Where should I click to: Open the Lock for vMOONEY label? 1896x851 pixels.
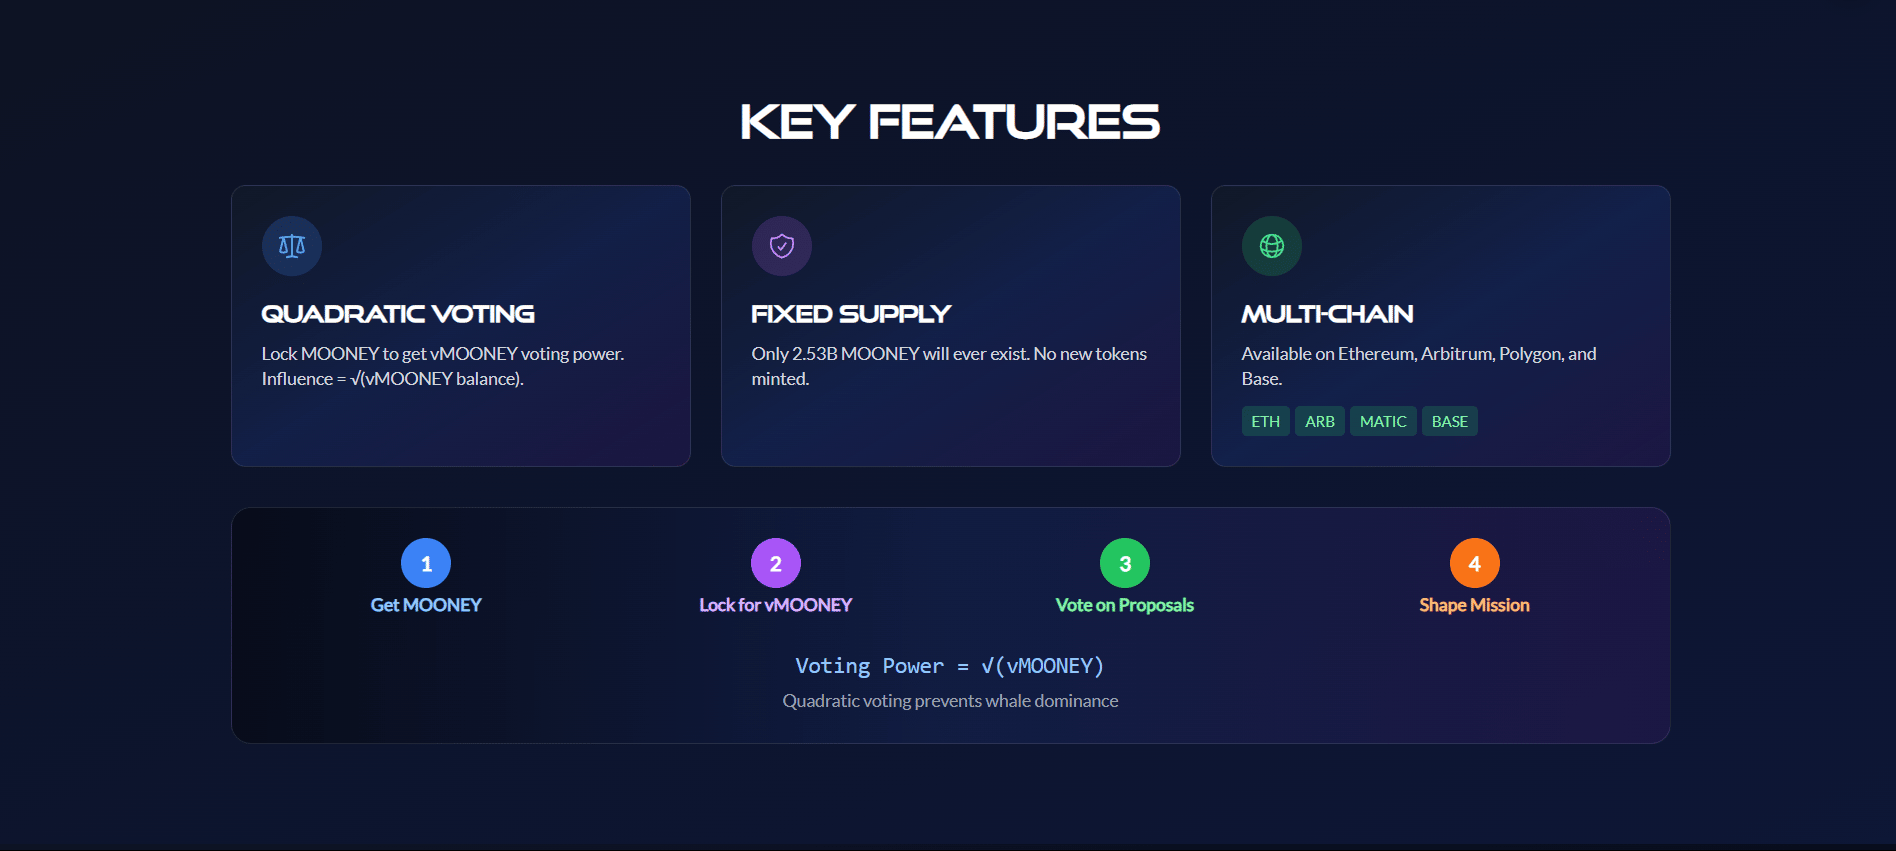coord(776,605)
